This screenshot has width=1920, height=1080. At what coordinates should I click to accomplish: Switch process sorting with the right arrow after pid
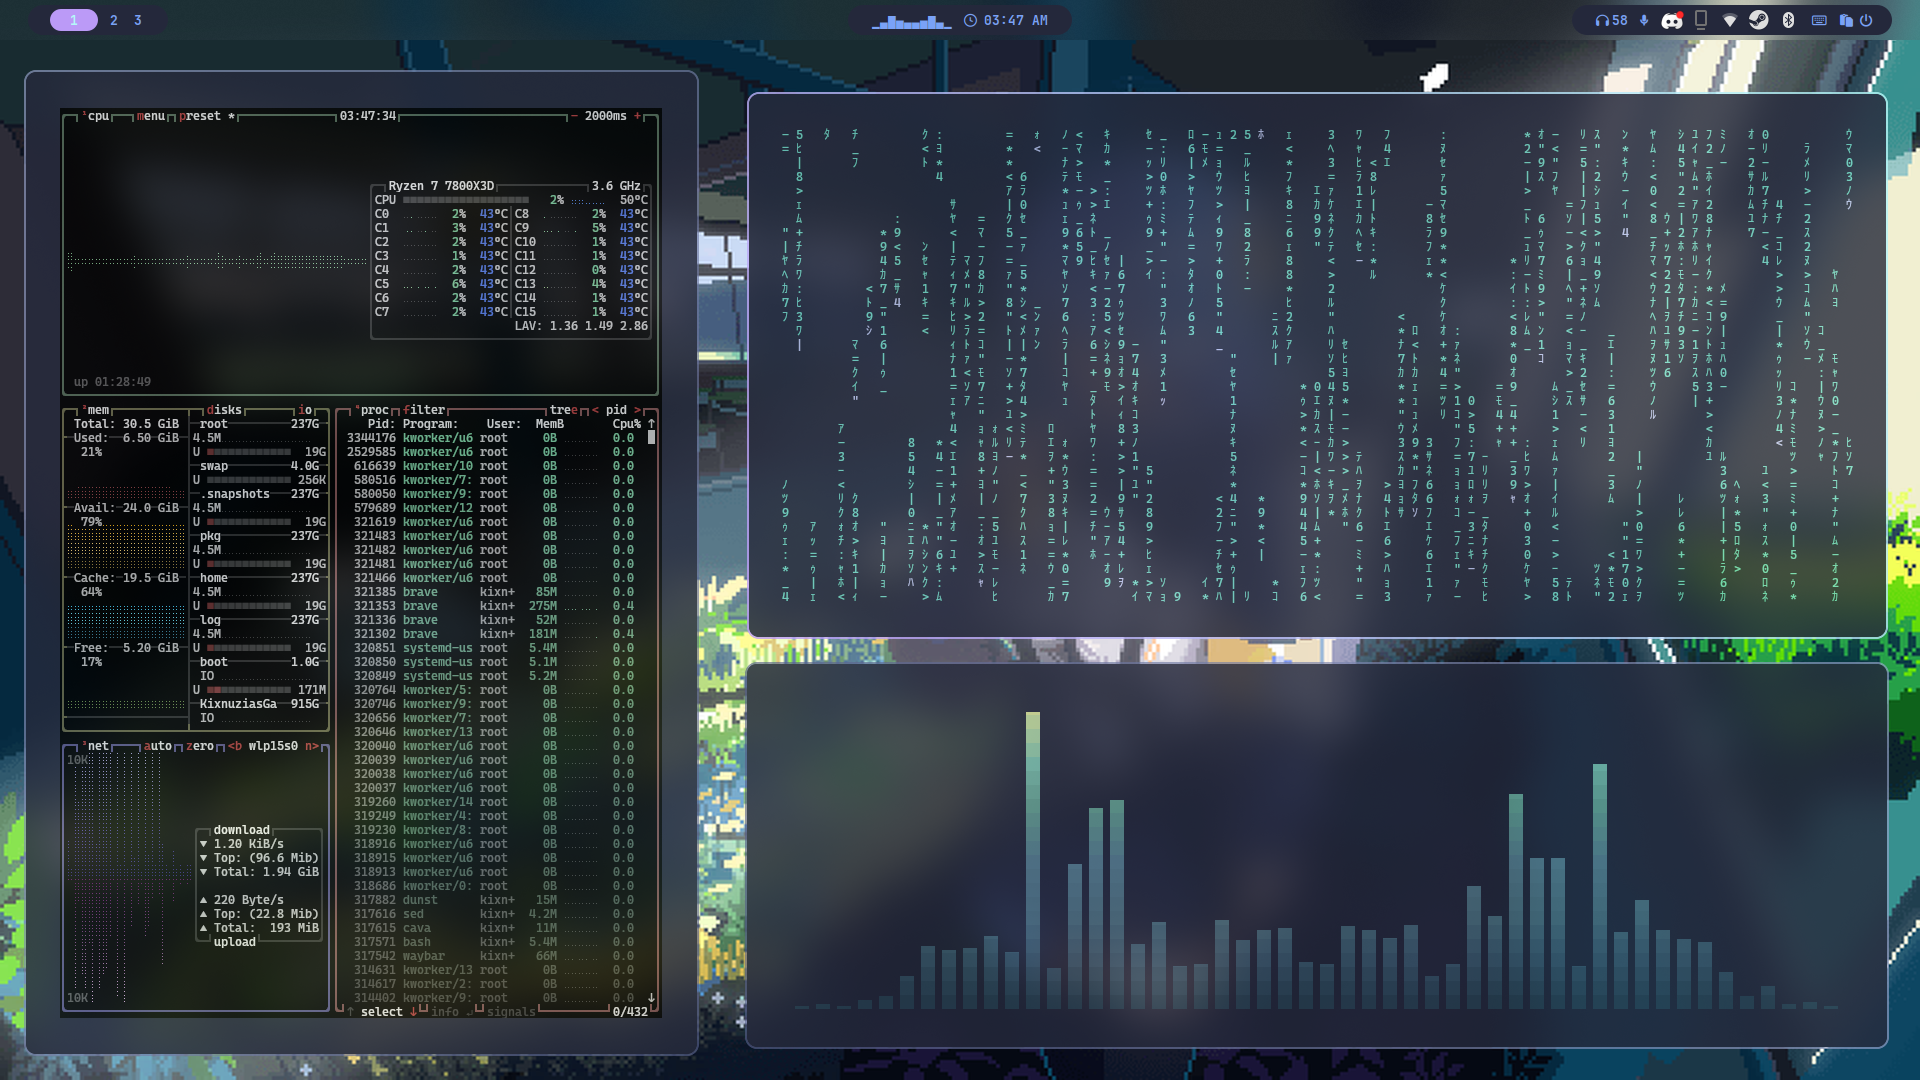637,410
